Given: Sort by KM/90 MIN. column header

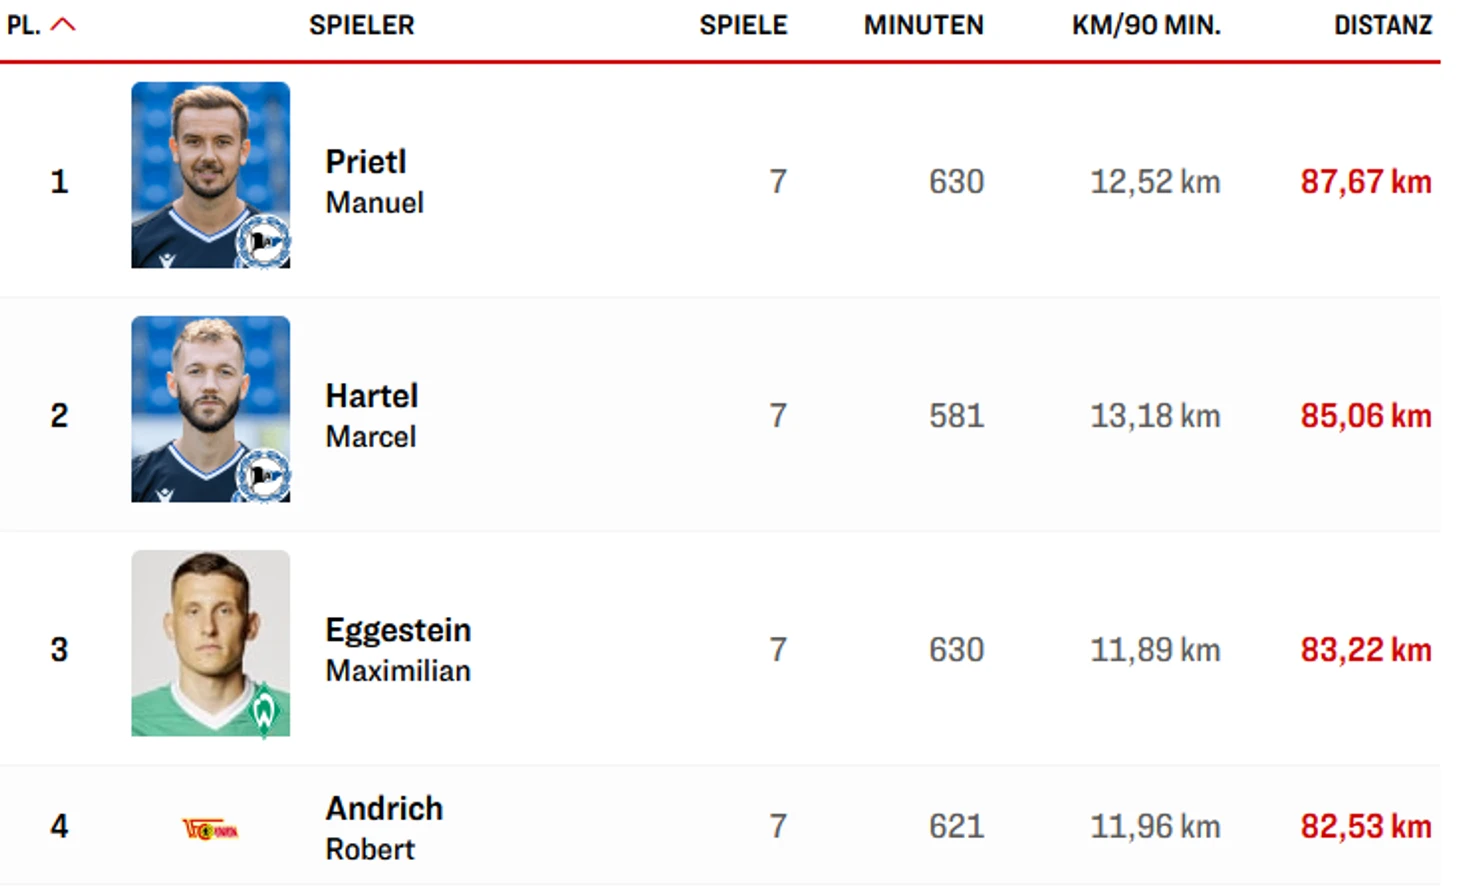Looking at the screenshot, I should point(1147,25).
